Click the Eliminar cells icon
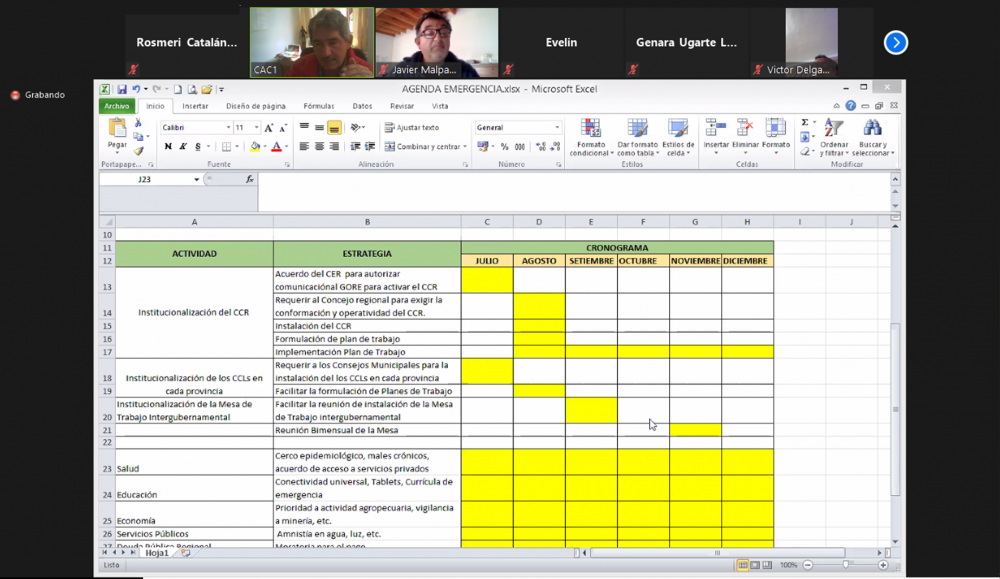Screen dimensions: 1000x579 (745, 129)
